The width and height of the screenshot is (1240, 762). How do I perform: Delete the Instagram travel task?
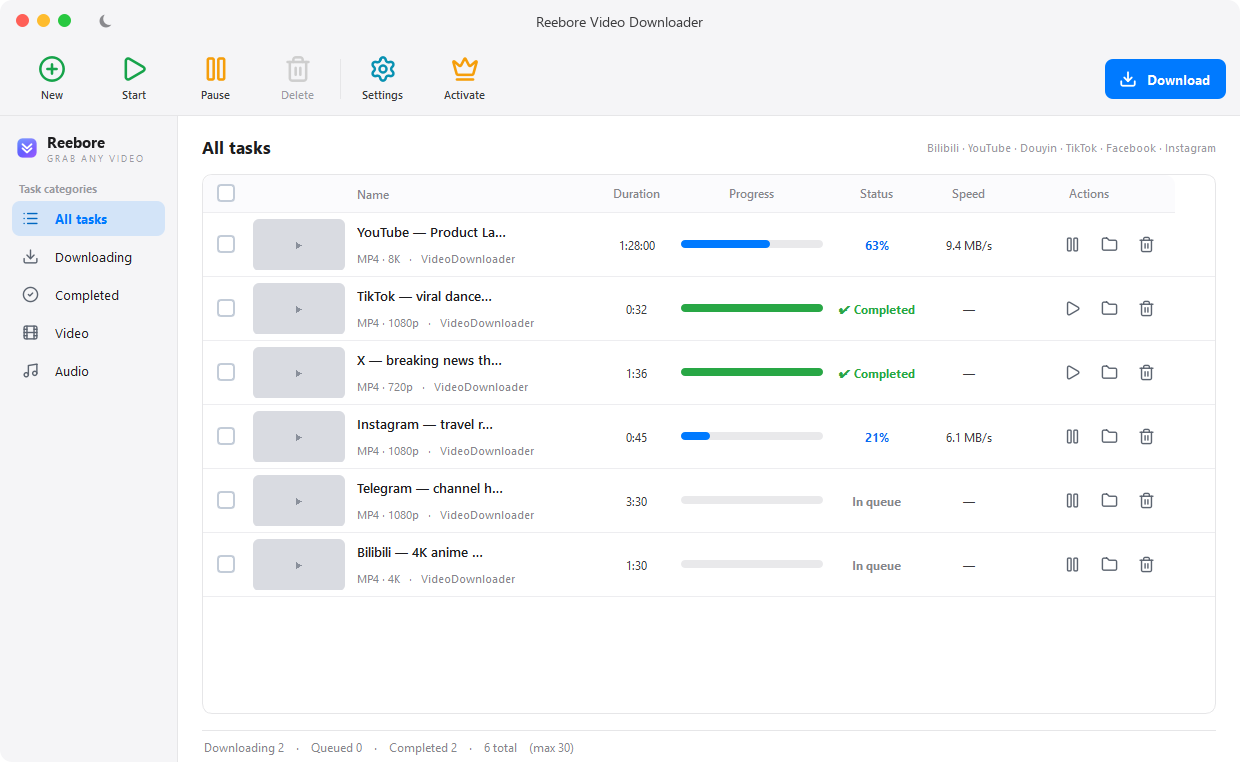coord(1147,437)
